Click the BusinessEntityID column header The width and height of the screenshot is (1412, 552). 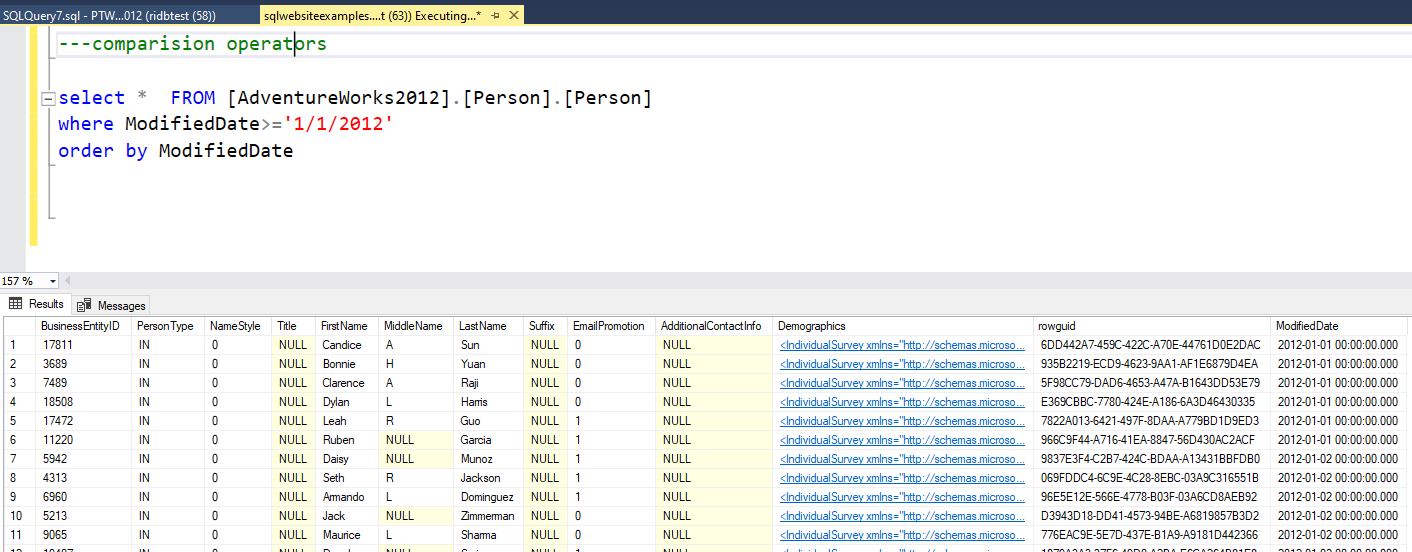click(81, 326)
